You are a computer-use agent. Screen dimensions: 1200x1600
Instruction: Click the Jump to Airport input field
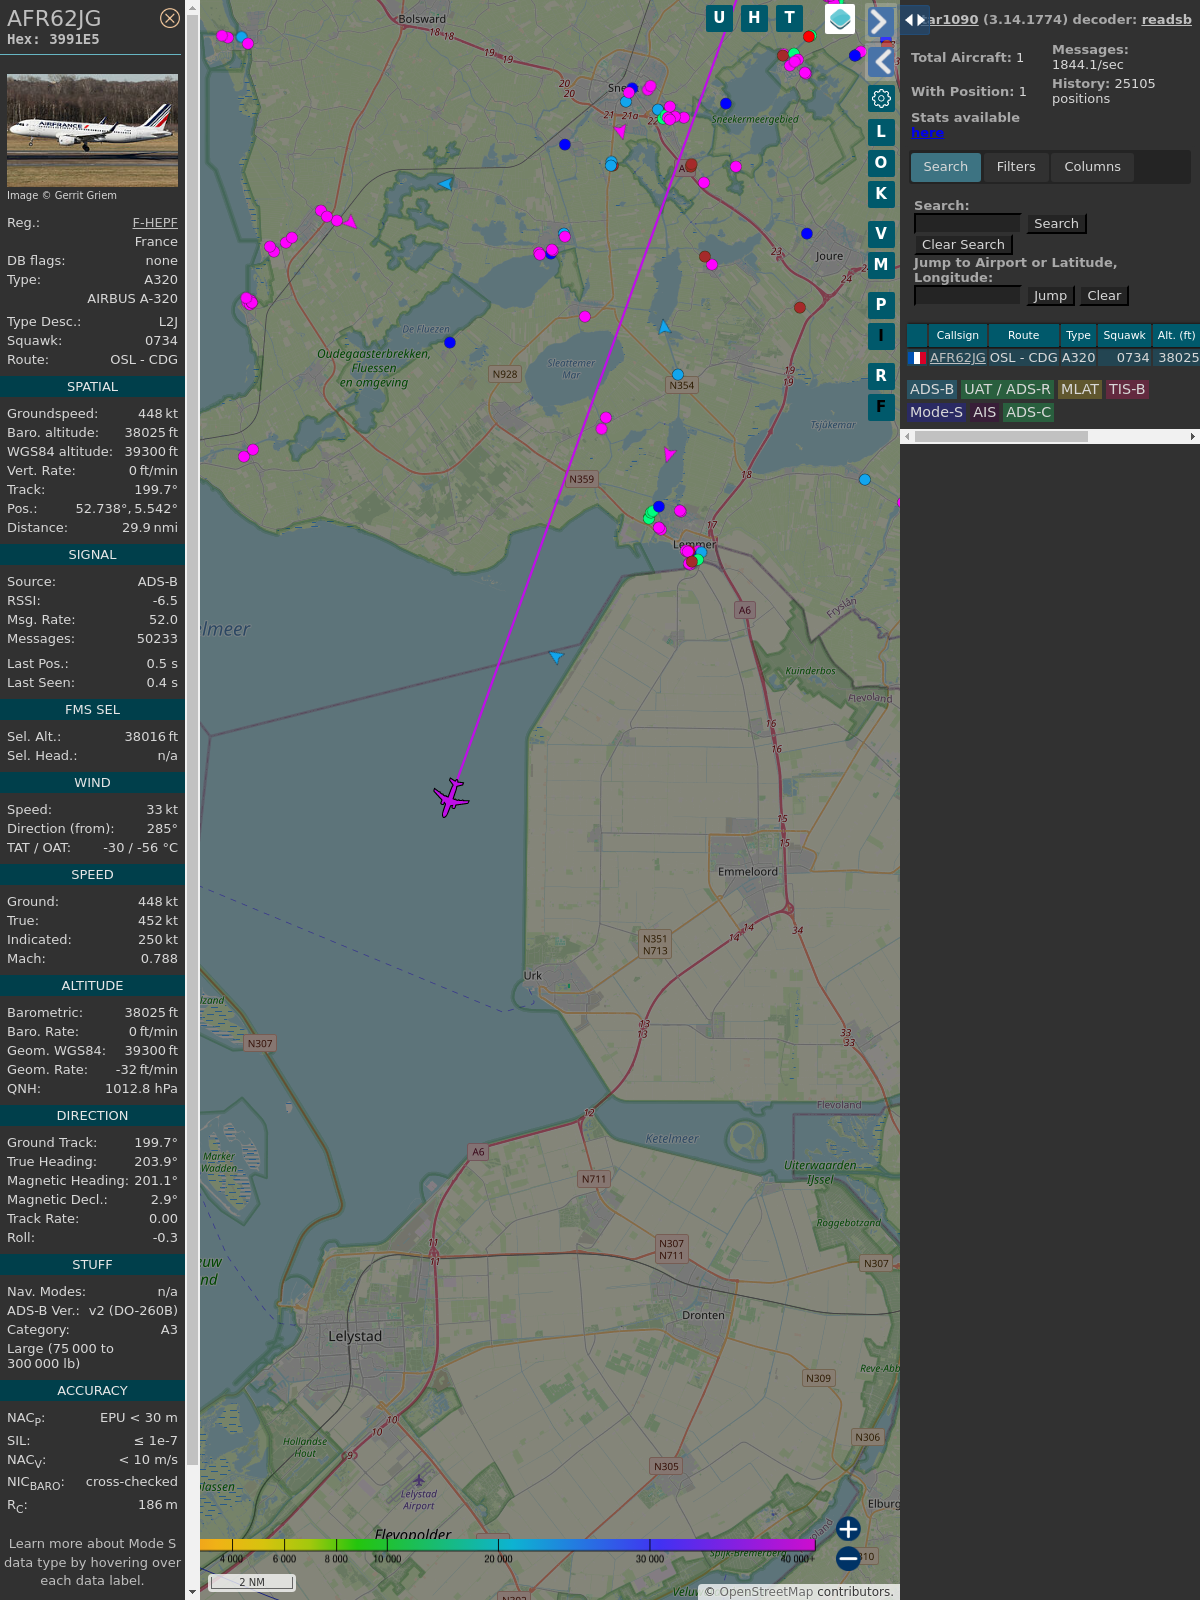click(x=967, y=296)
